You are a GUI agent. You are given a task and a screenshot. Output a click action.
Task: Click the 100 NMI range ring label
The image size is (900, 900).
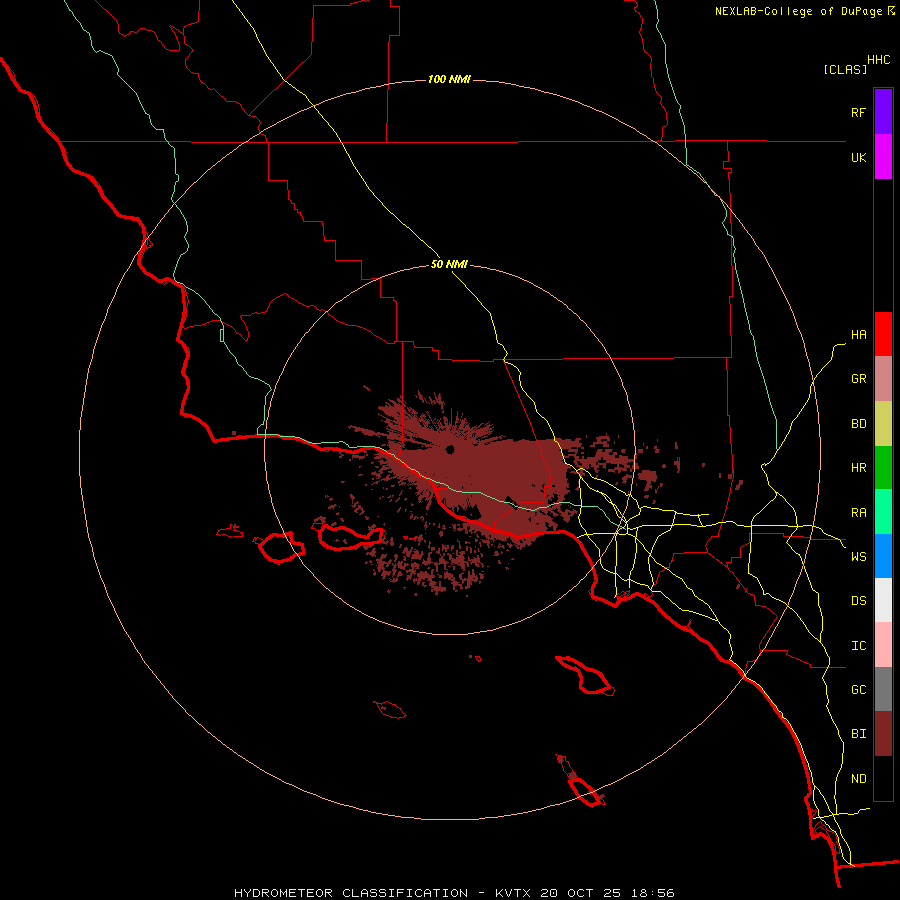click(x=449, y=79)
